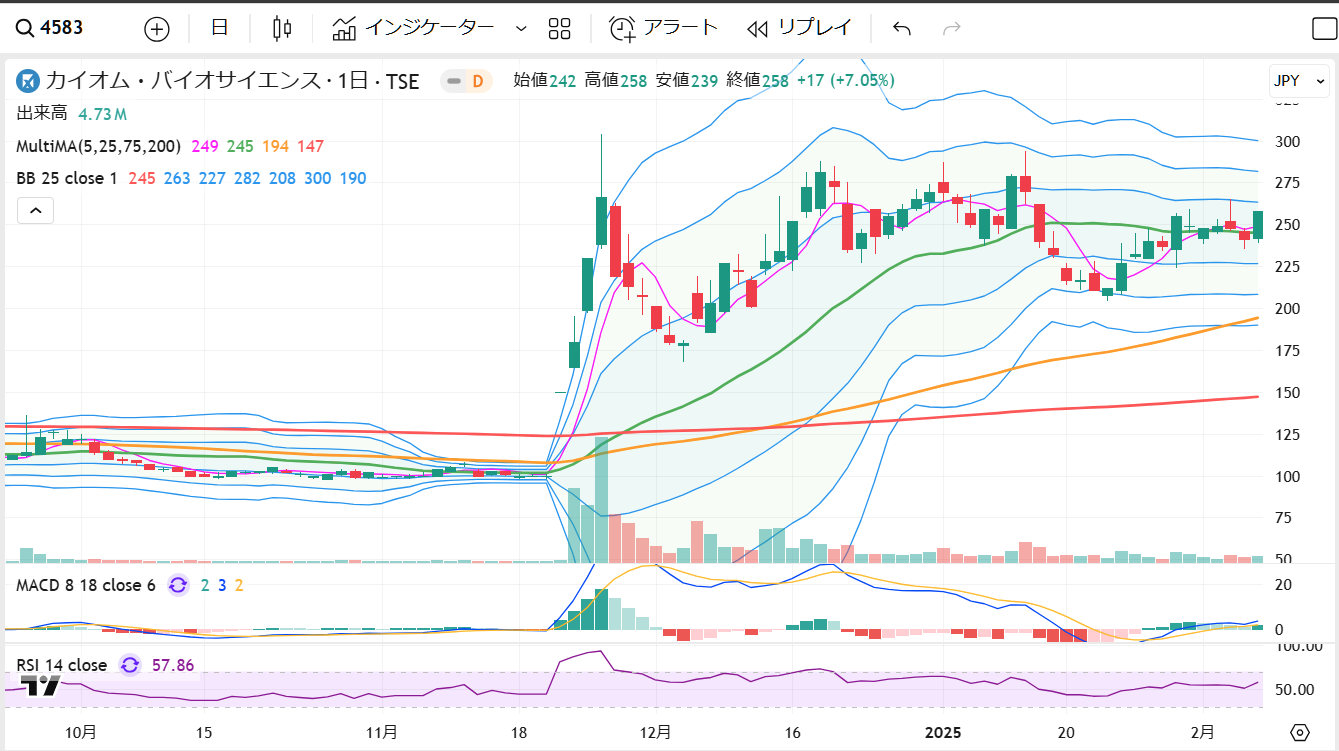Click the 高値258 high value
This screenshot has width=1339, height=751.
(x=615, y=80)
